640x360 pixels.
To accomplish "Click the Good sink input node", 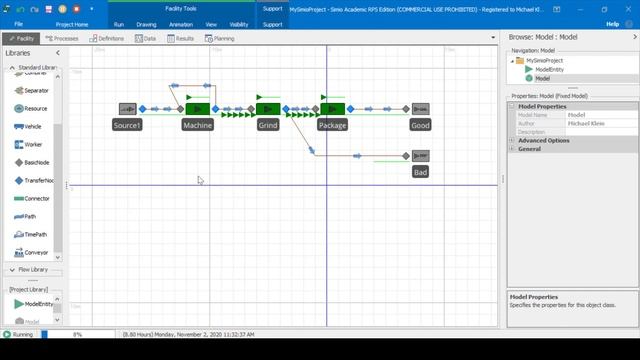I will (x=406, y=109).
